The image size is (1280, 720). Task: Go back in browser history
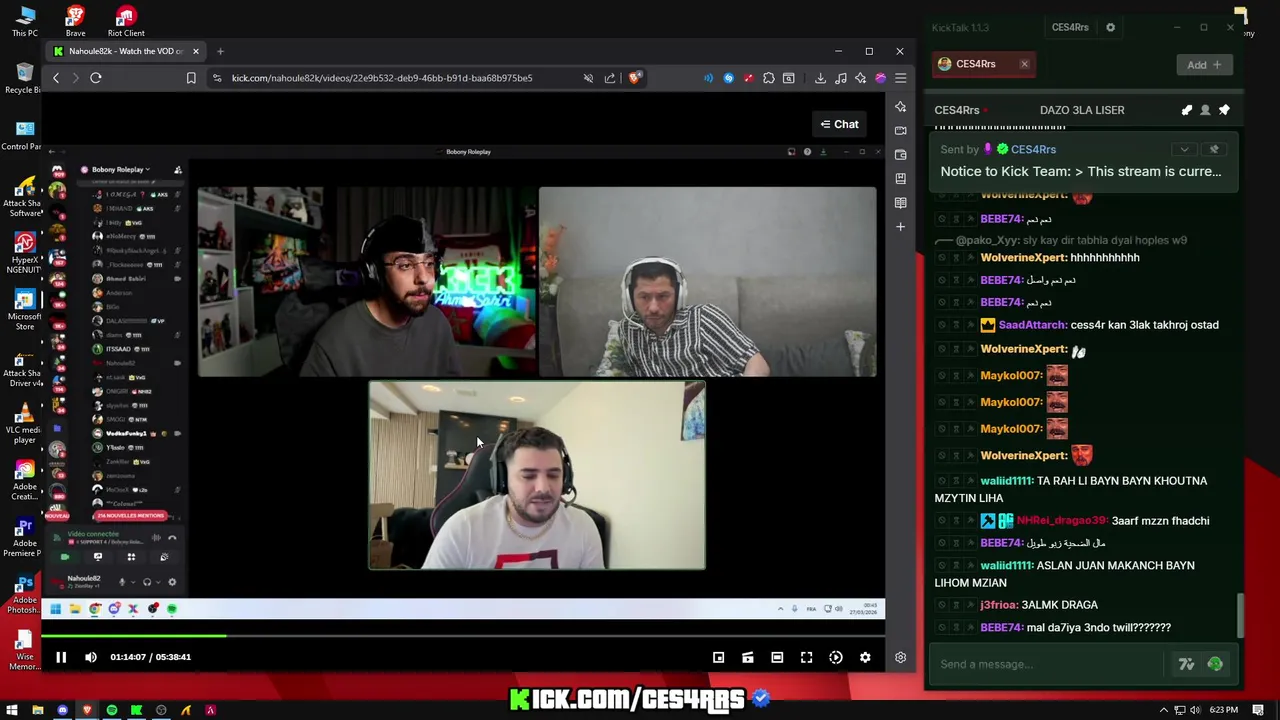coord(56,78)
